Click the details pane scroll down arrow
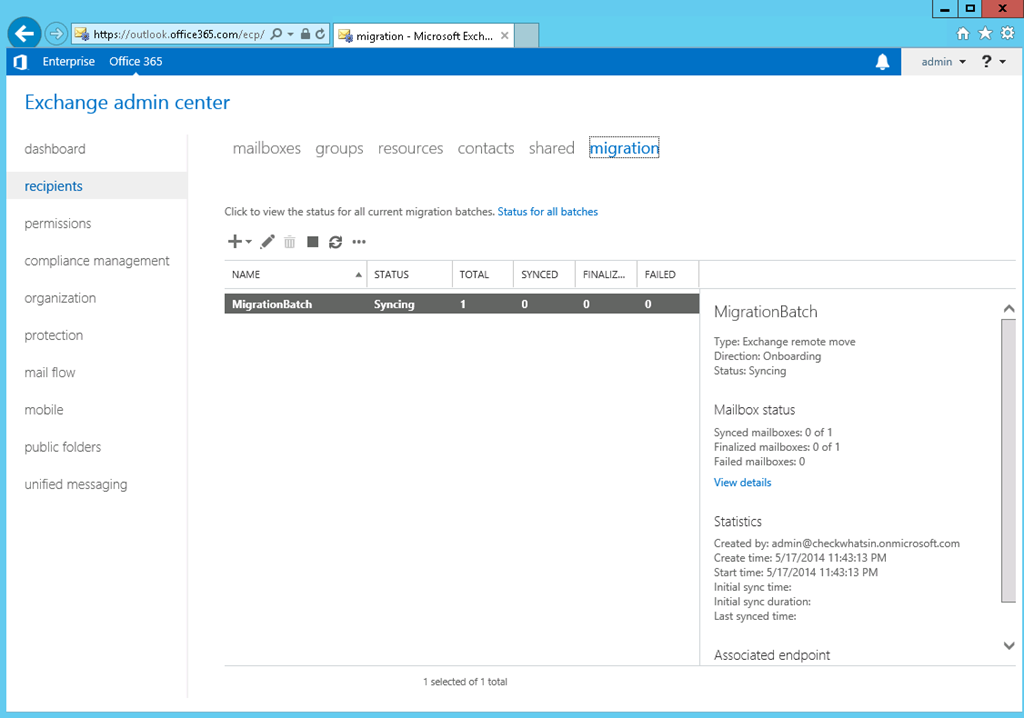The width and height of the screenshot is (1024, 718). point(1009,646)
